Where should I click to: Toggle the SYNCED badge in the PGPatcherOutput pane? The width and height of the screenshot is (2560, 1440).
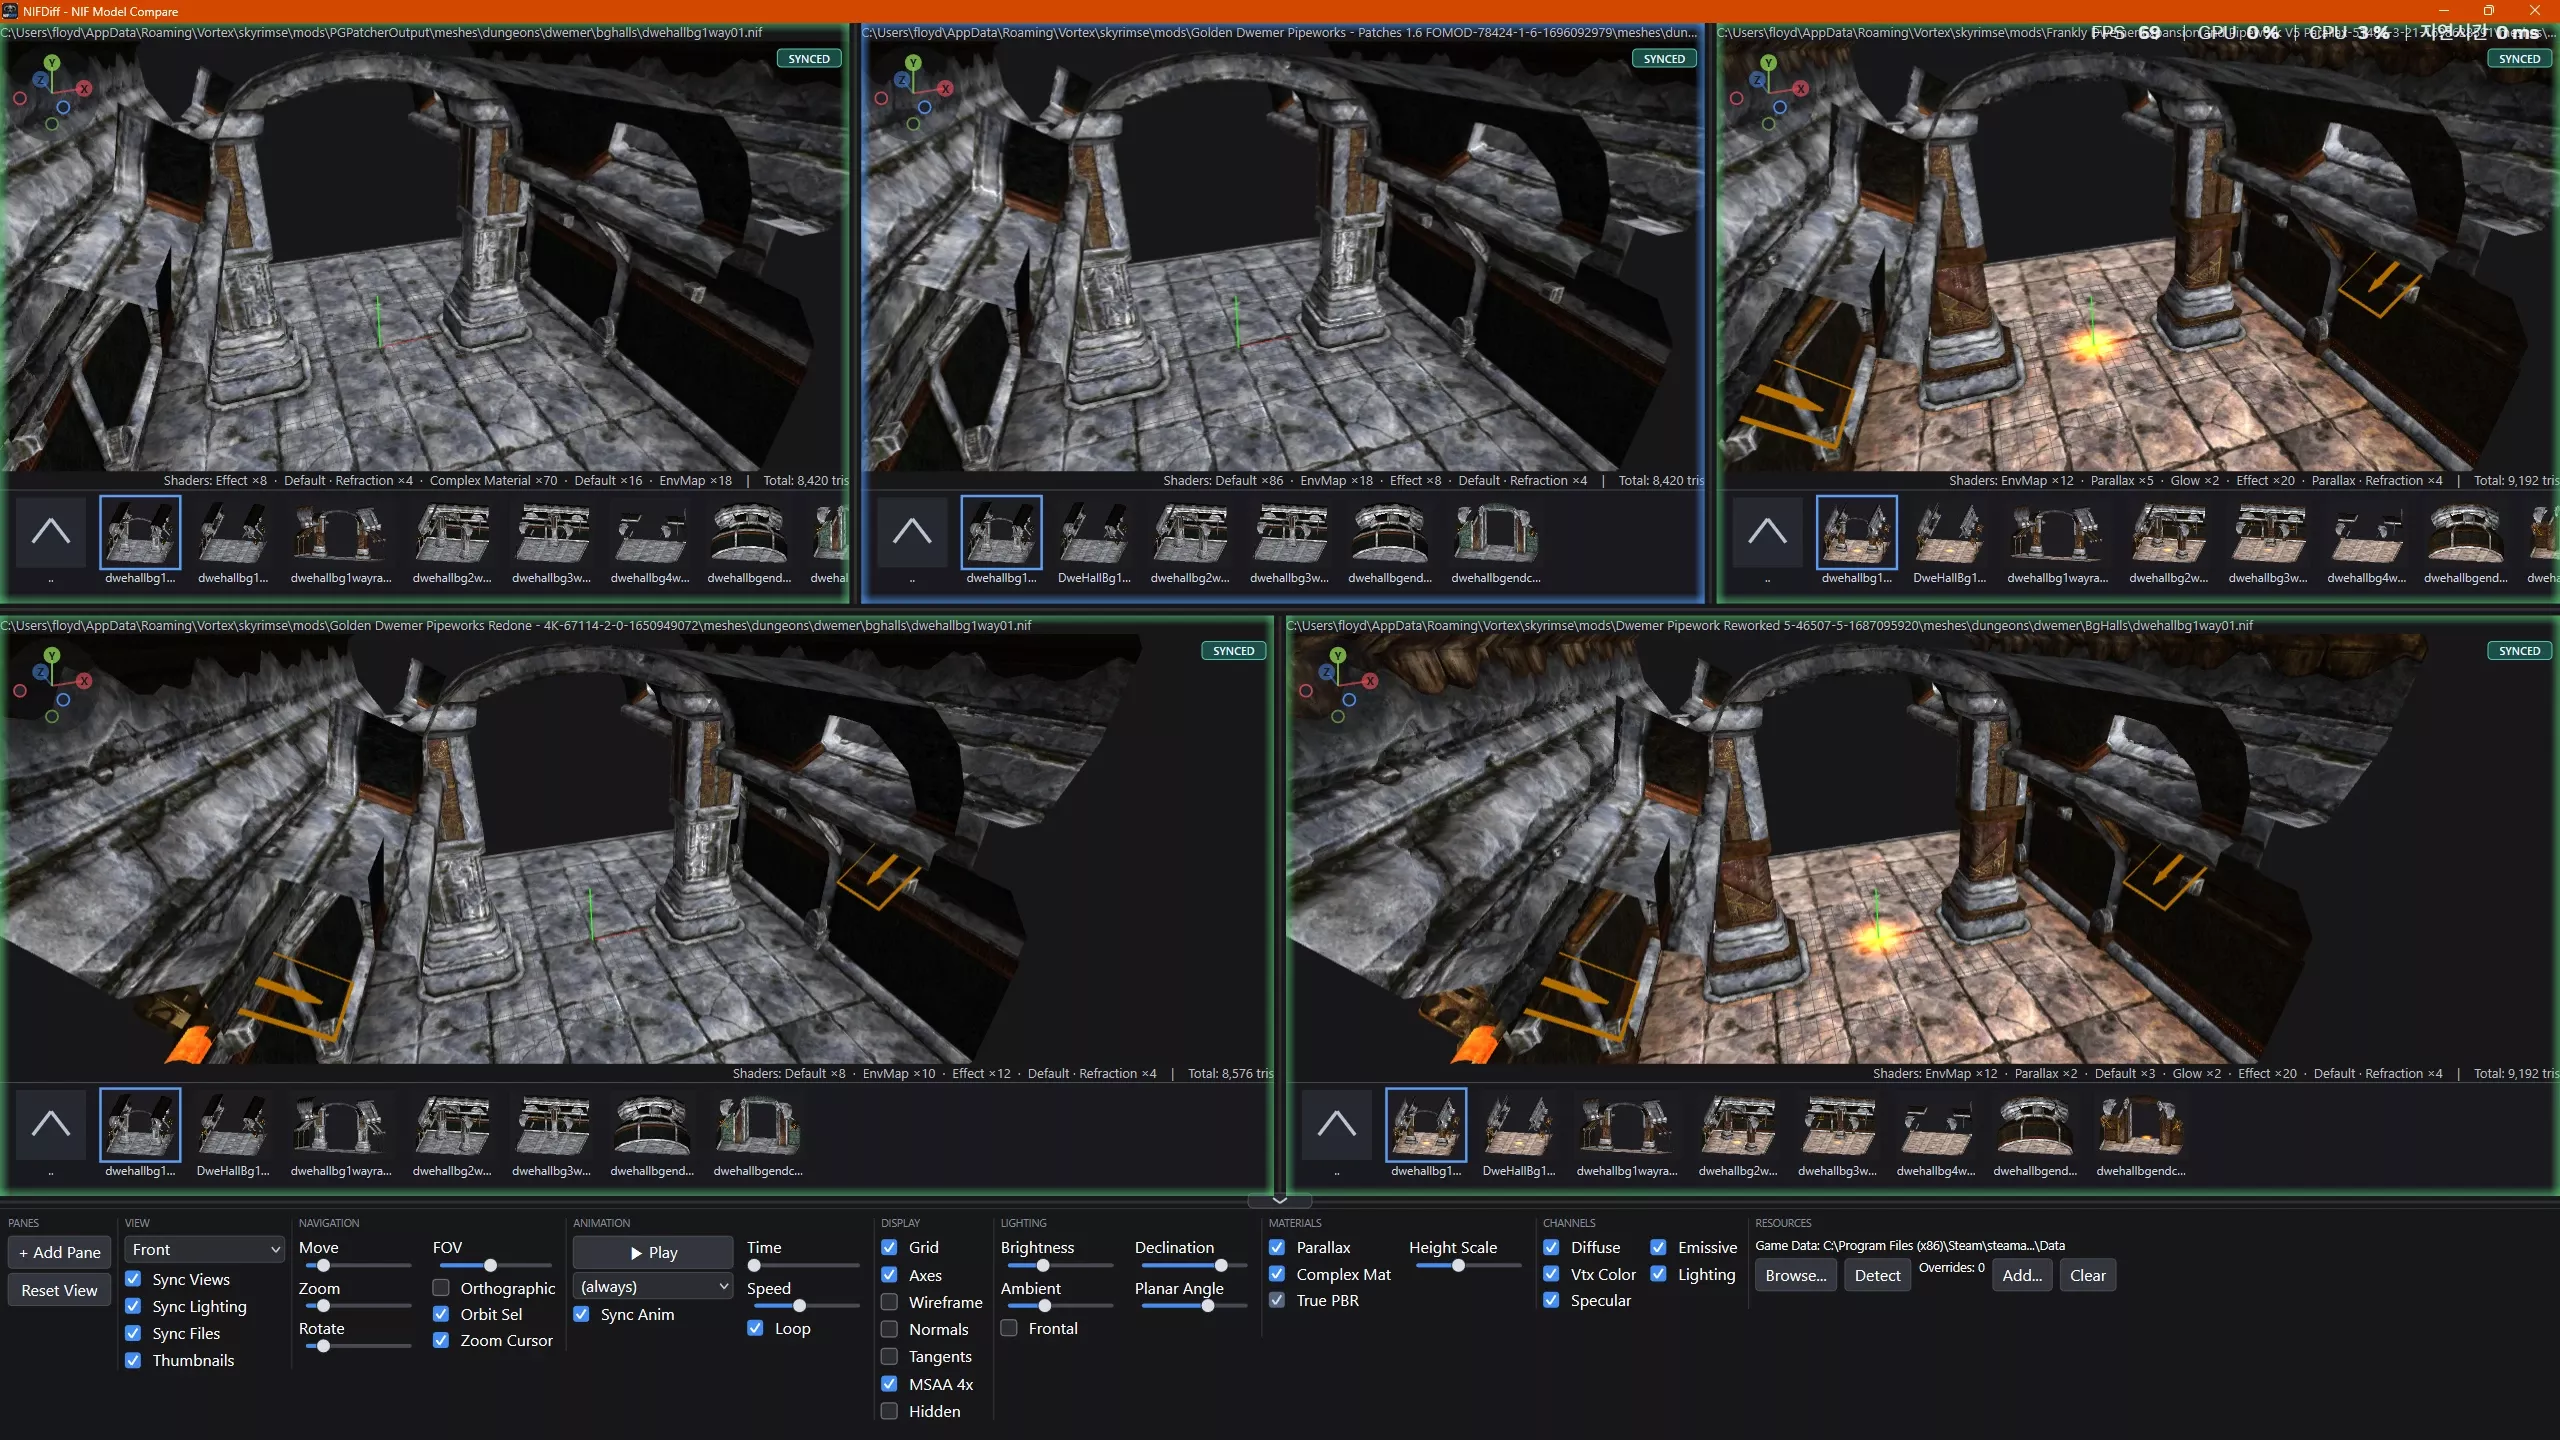coord(809,59)
